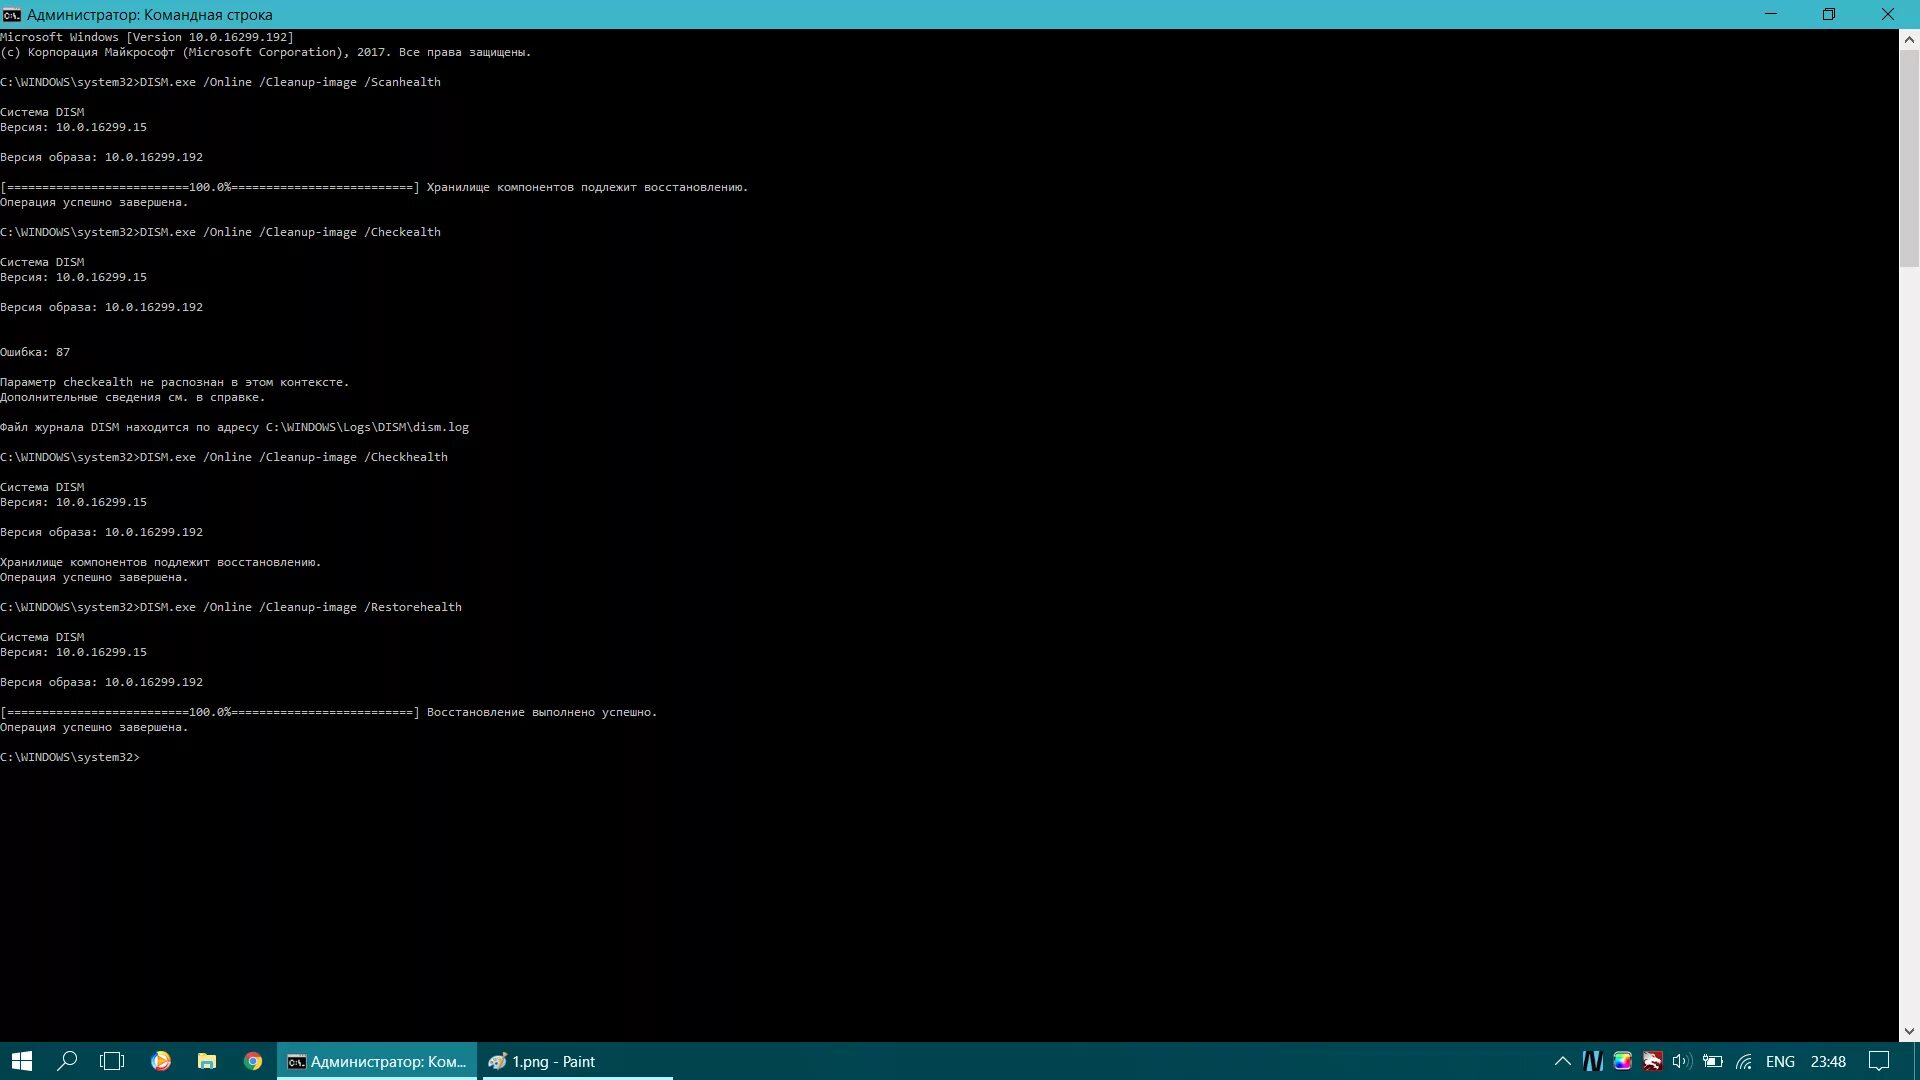Click the /Scanhealth command line

point(220,82)
